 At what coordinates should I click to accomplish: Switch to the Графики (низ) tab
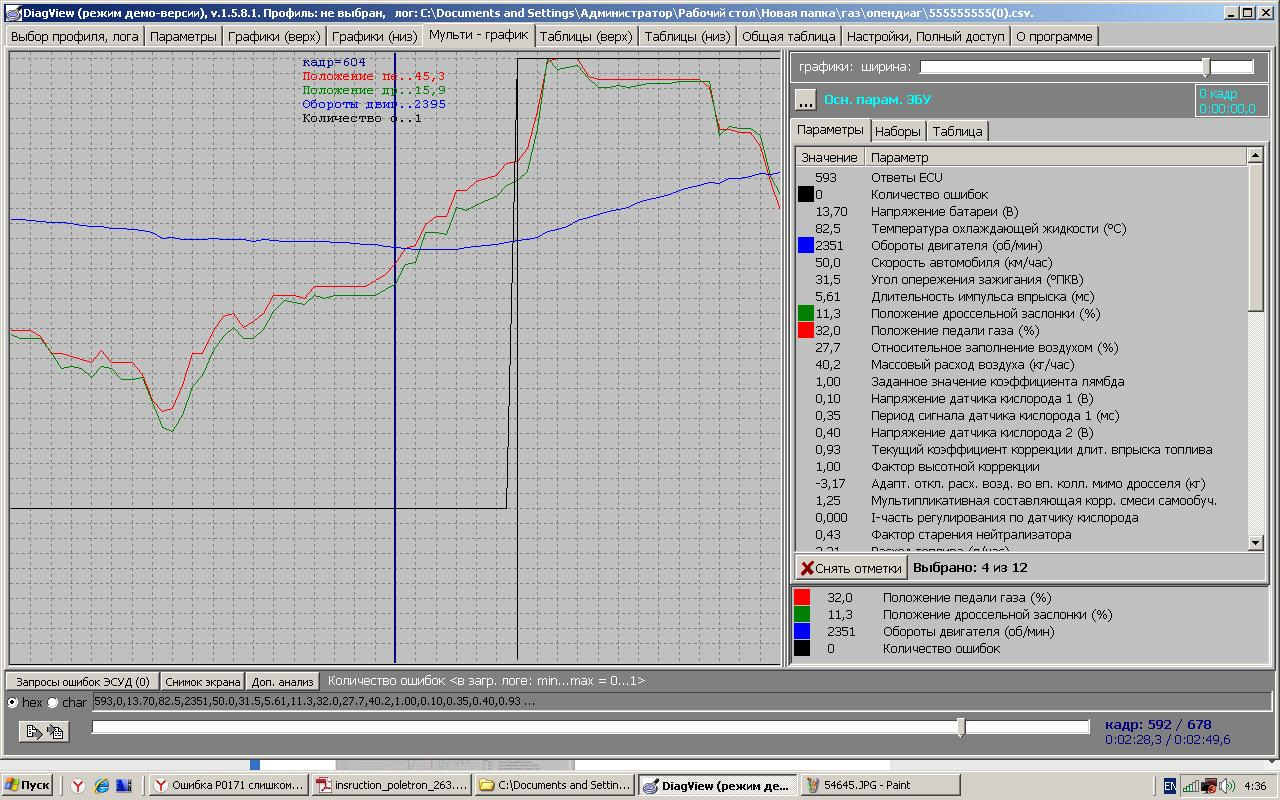(375, 36)
